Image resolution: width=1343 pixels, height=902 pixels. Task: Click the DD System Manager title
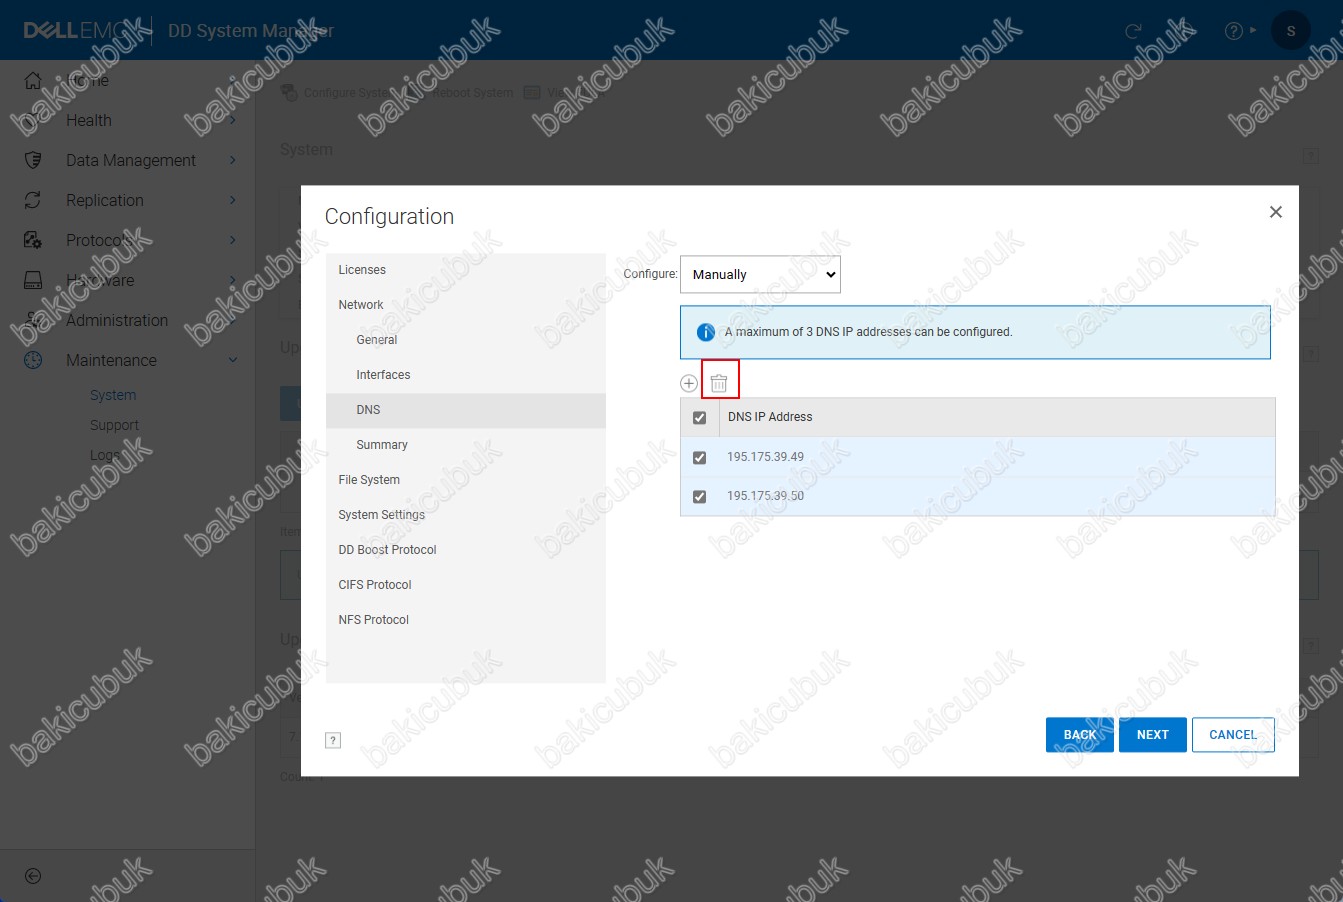(251, 31)
